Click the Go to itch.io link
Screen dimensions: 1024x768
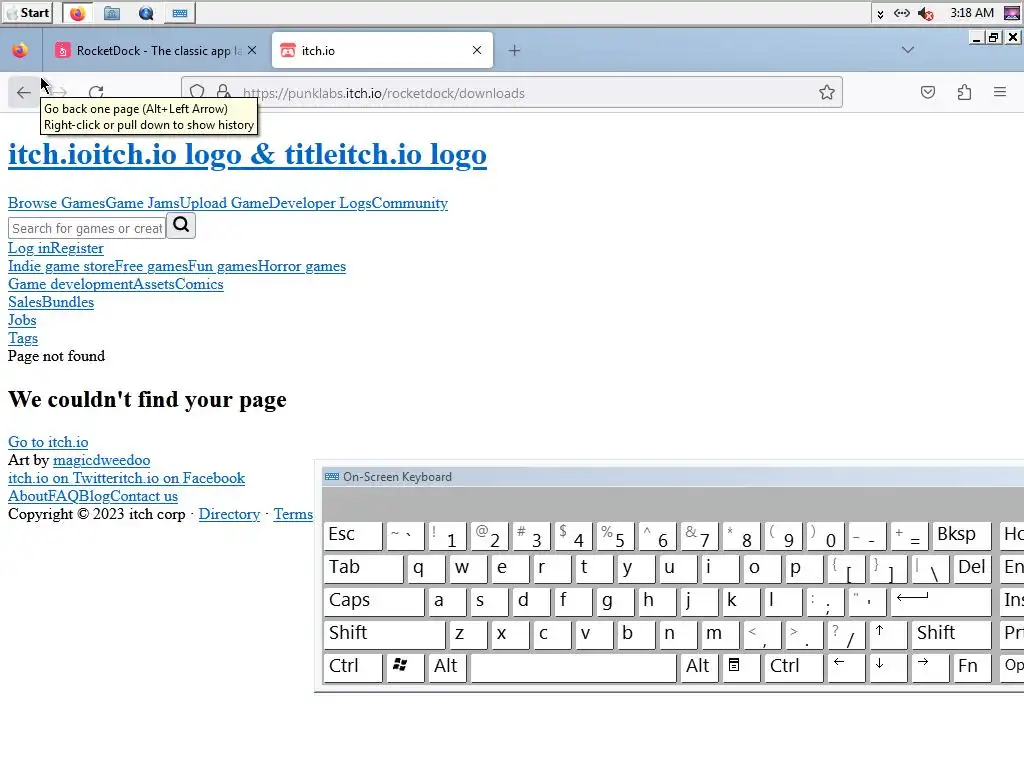[x=48, y=442]
